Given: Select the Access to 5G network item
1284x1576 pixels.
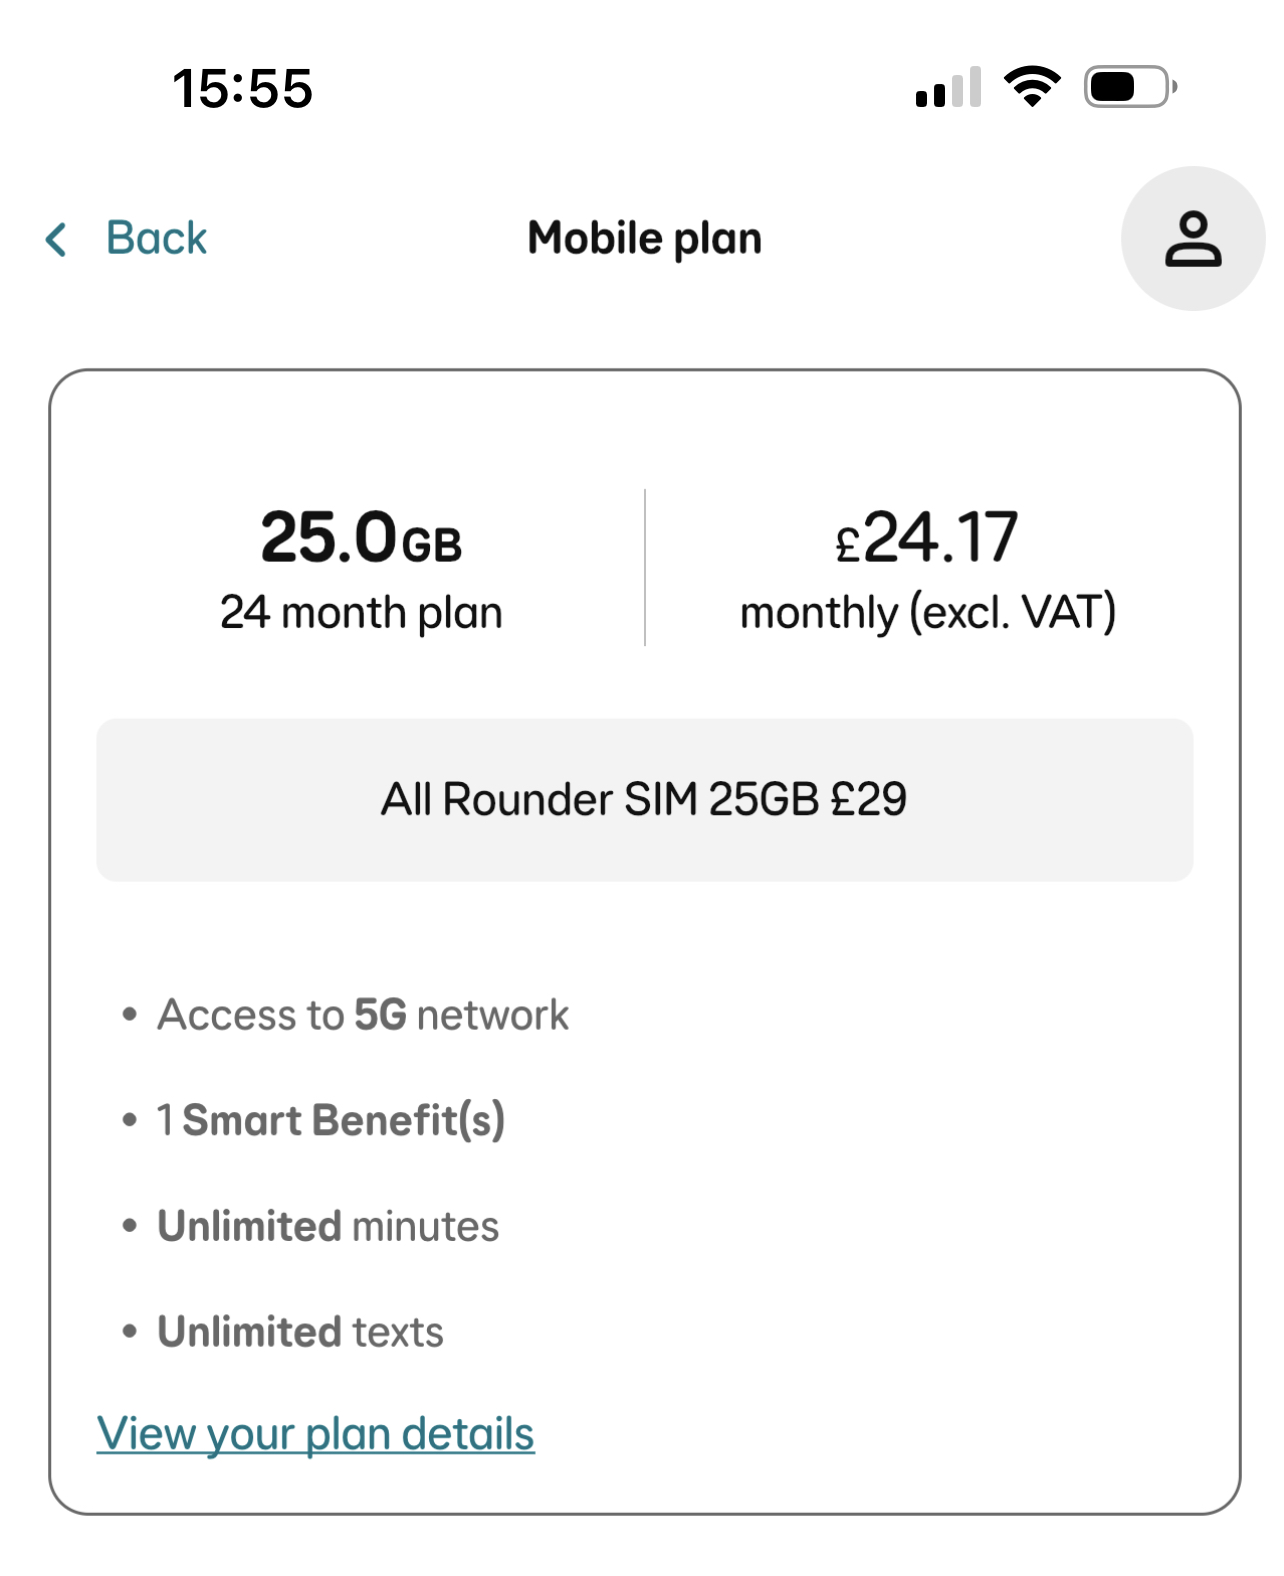Looking at the screenshot, I should pos(363,1015).
